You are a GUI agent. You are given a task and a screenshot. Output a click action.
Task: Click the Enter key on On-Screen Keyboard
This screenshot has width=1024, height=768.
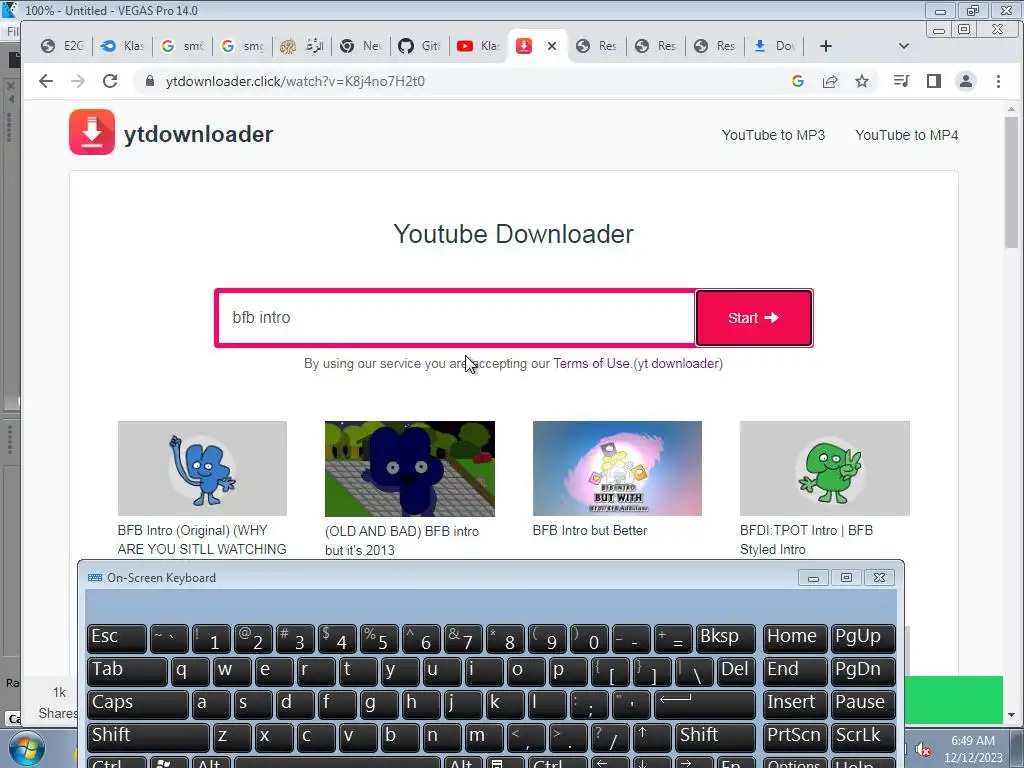pyautogui.click(x=705, y=704)
